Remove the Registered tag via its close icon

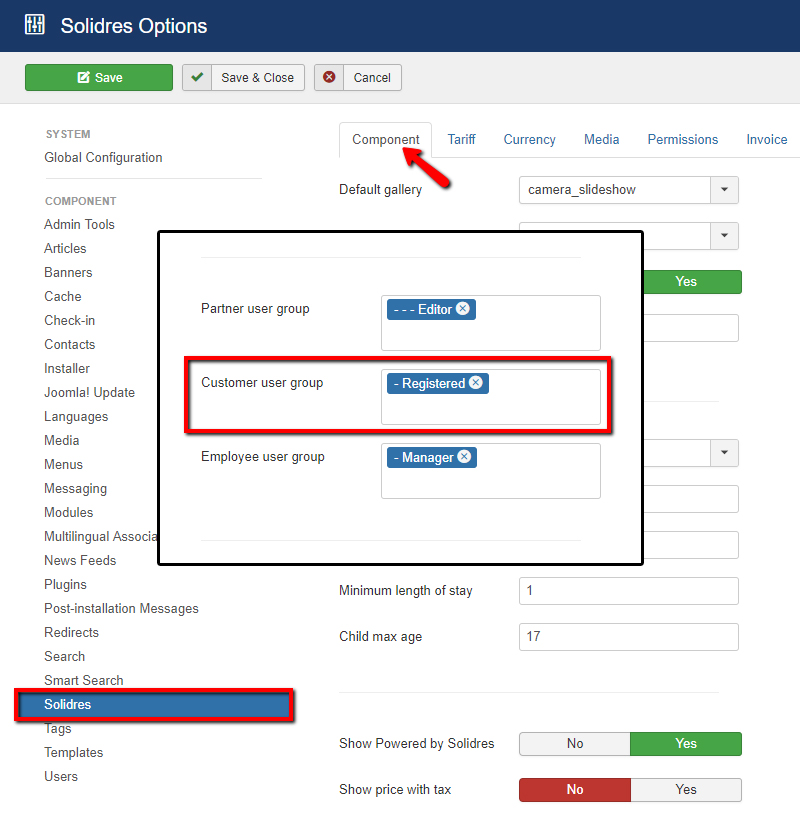tap(477, 382)
